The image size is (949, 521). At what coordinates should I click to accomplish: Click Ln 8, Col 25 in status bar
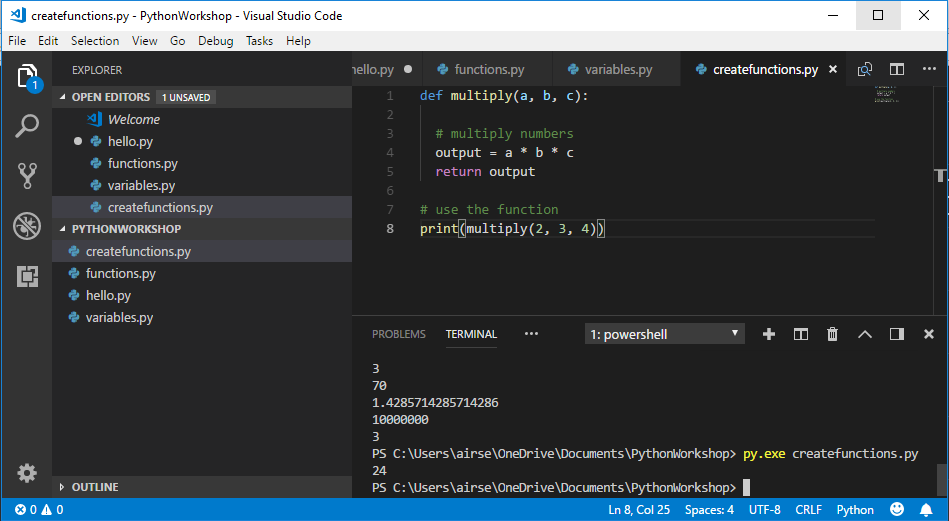tap(639, 510)
